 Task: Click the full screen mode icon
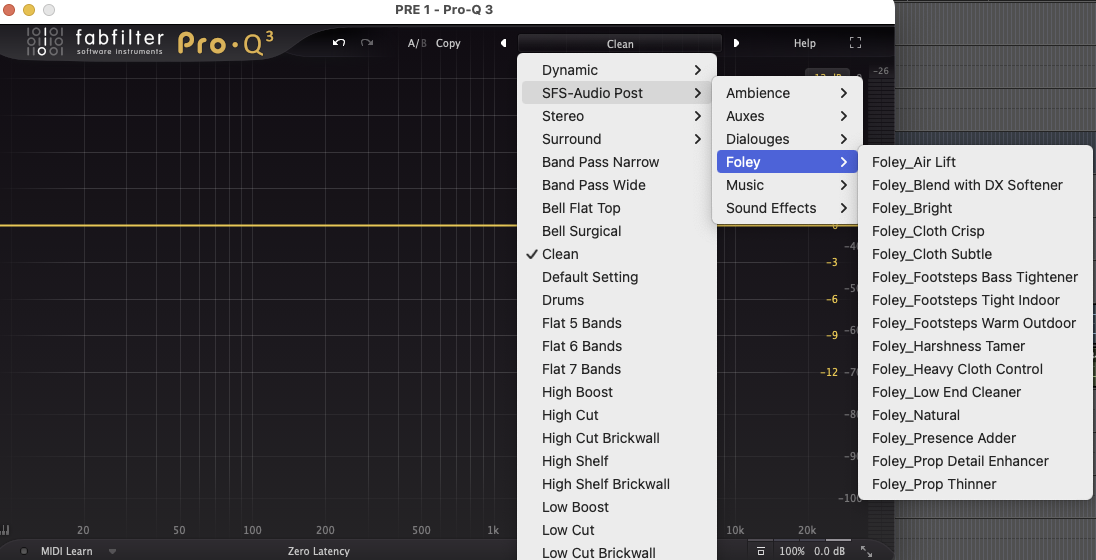(855, 43)
